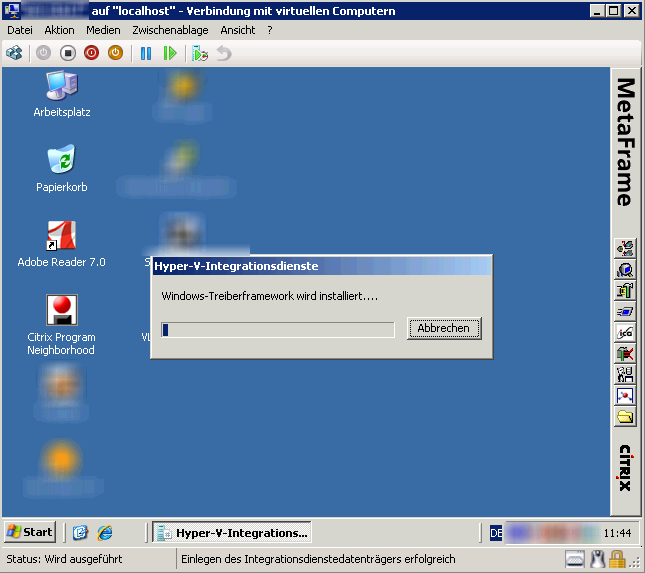Open the Ansicht menu
The image size is (645, 573).
click(x=238, y=30)
